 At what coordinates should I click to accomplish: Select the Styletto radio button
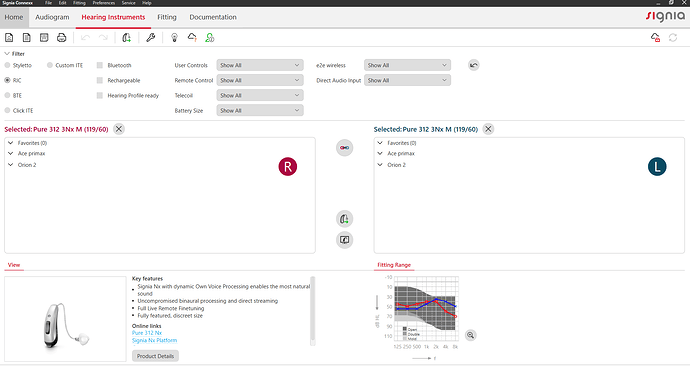(7, 65)
